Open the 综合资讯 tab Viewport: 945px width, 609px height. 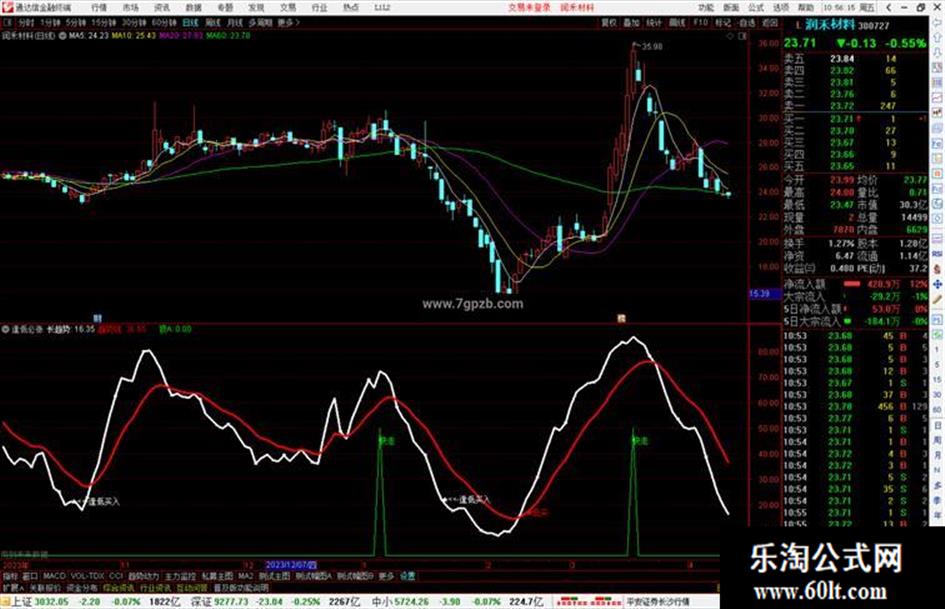tap(119, 587)
